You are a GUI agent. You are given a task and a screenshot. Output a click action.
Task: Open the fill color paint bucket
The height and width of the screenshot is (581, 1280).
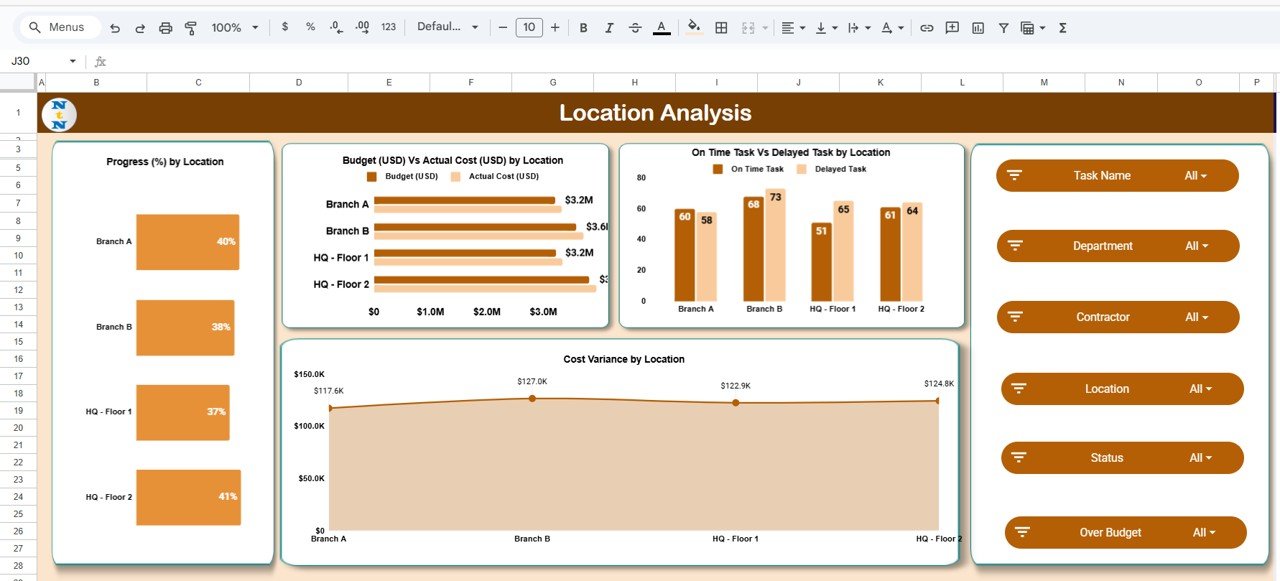point(694,28)
